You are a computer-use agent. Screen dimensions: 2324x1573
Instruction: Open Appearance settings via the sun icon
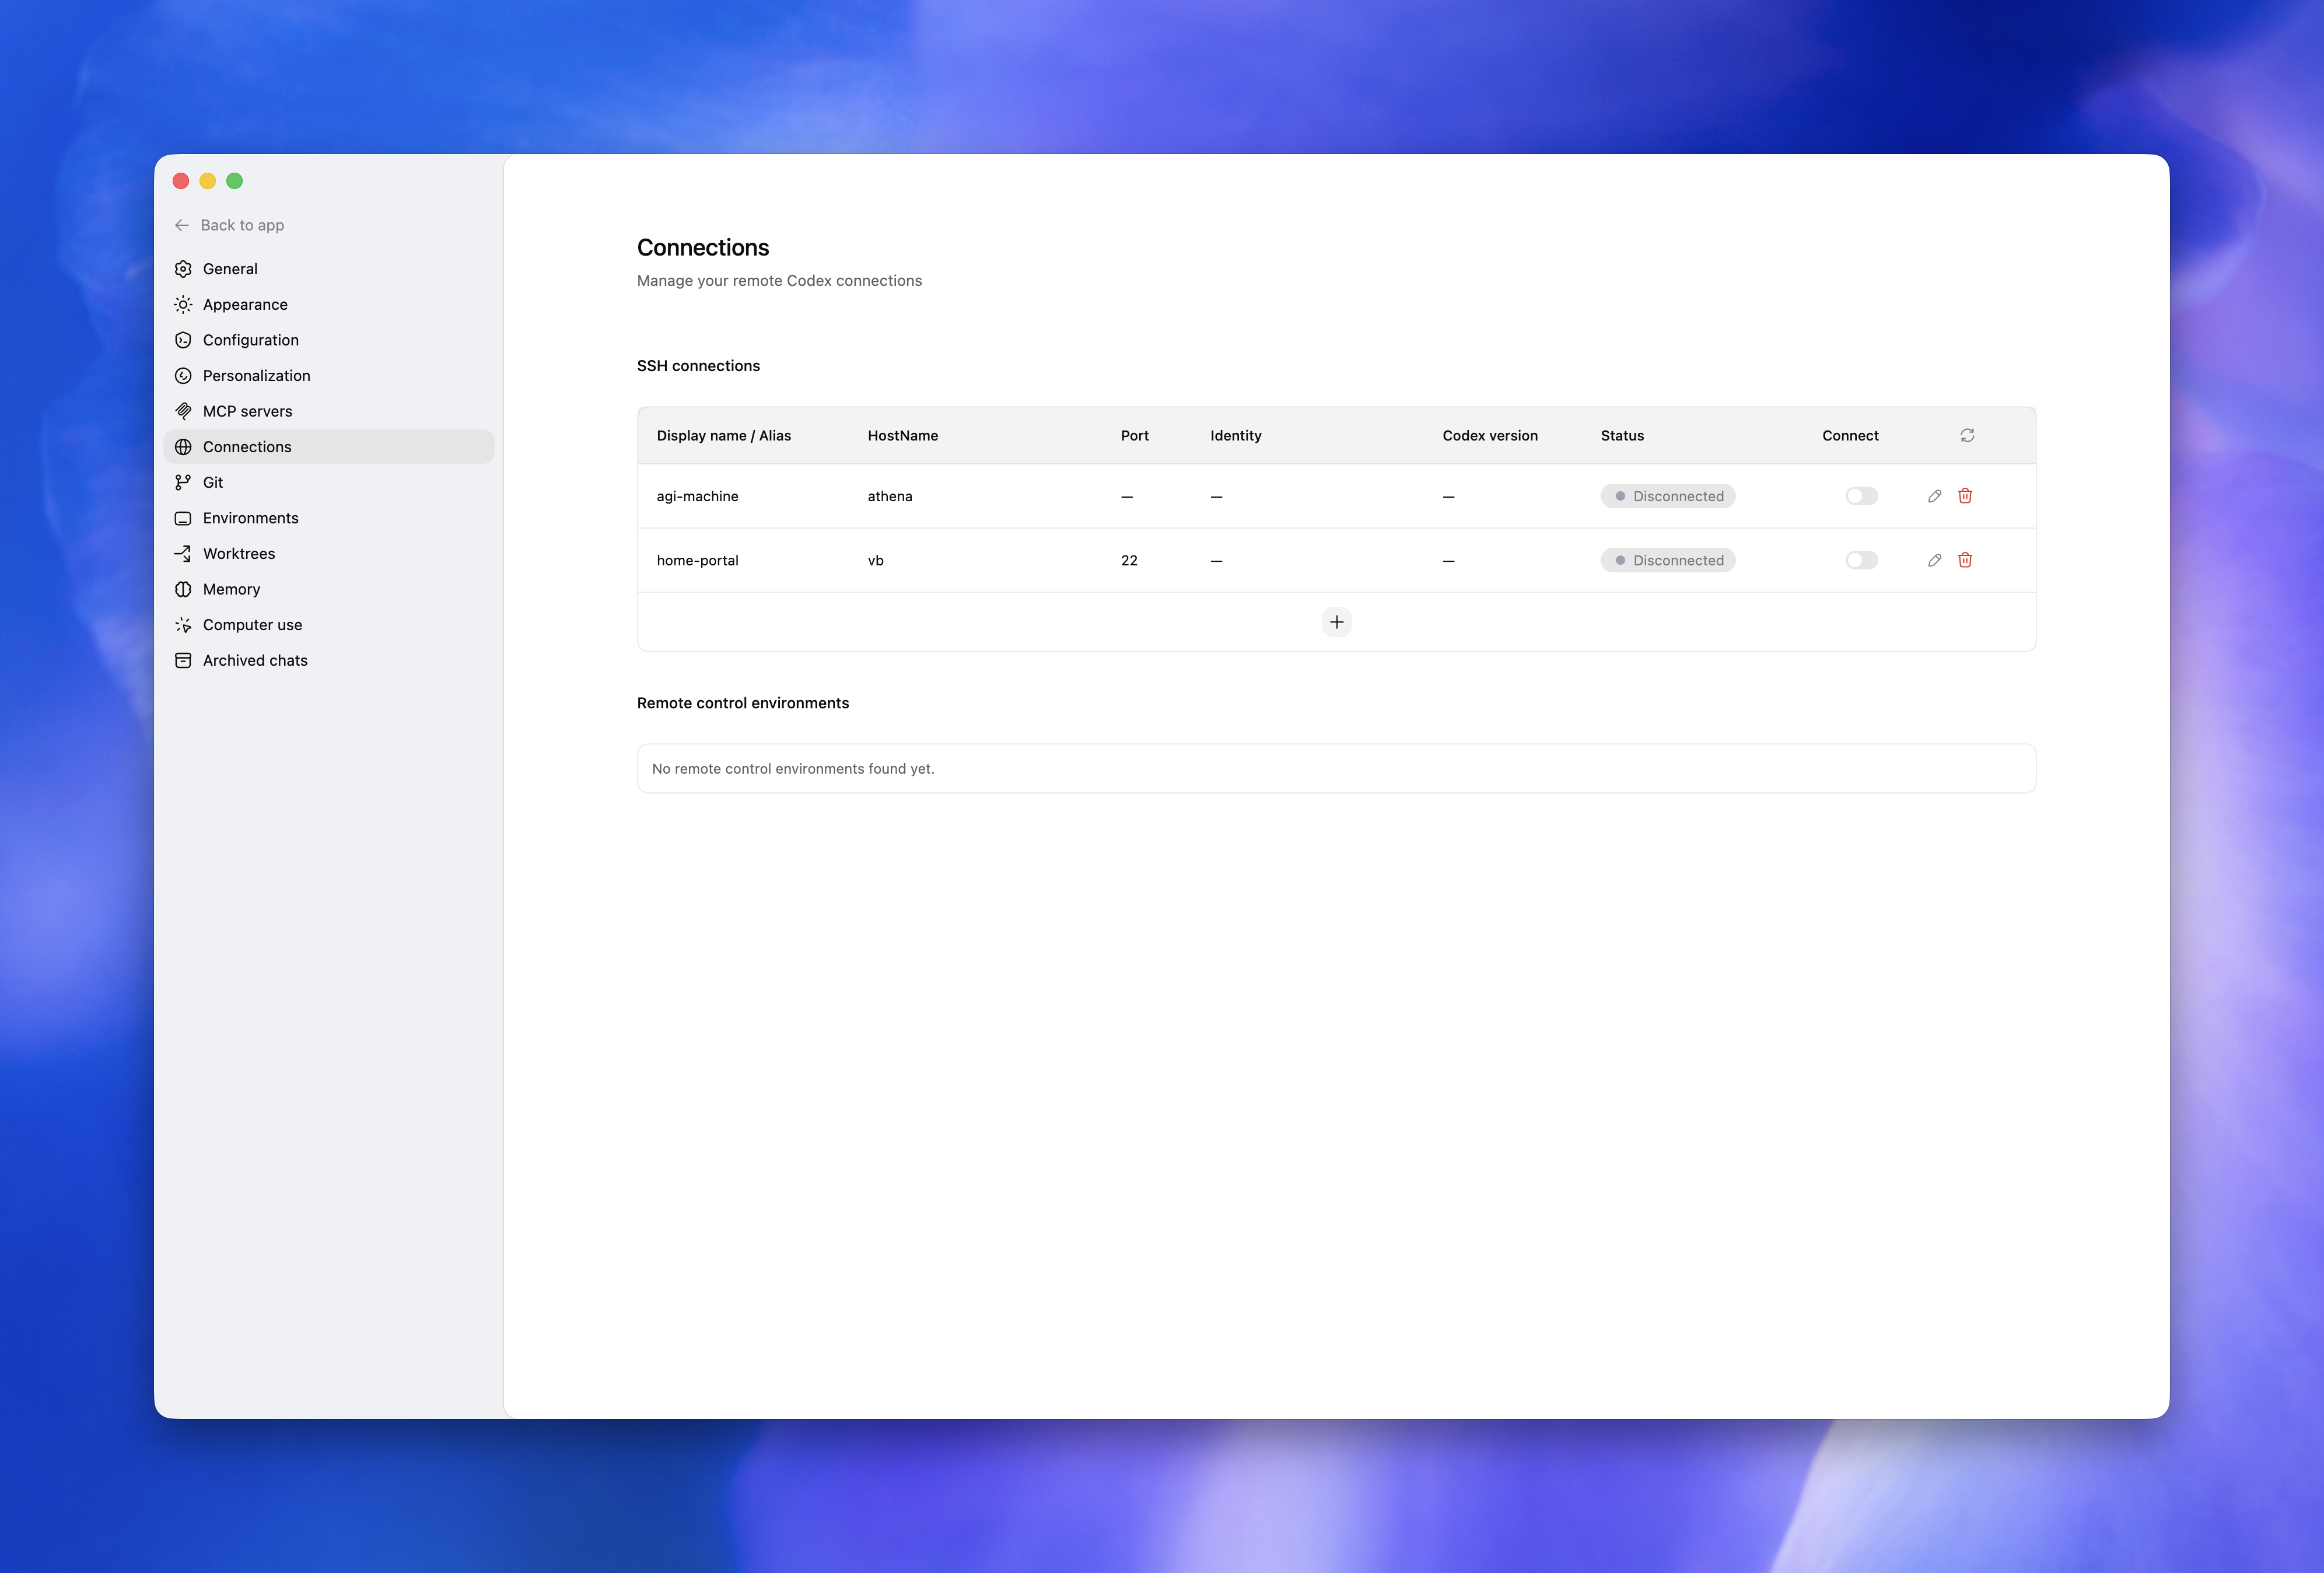[183, 304]
